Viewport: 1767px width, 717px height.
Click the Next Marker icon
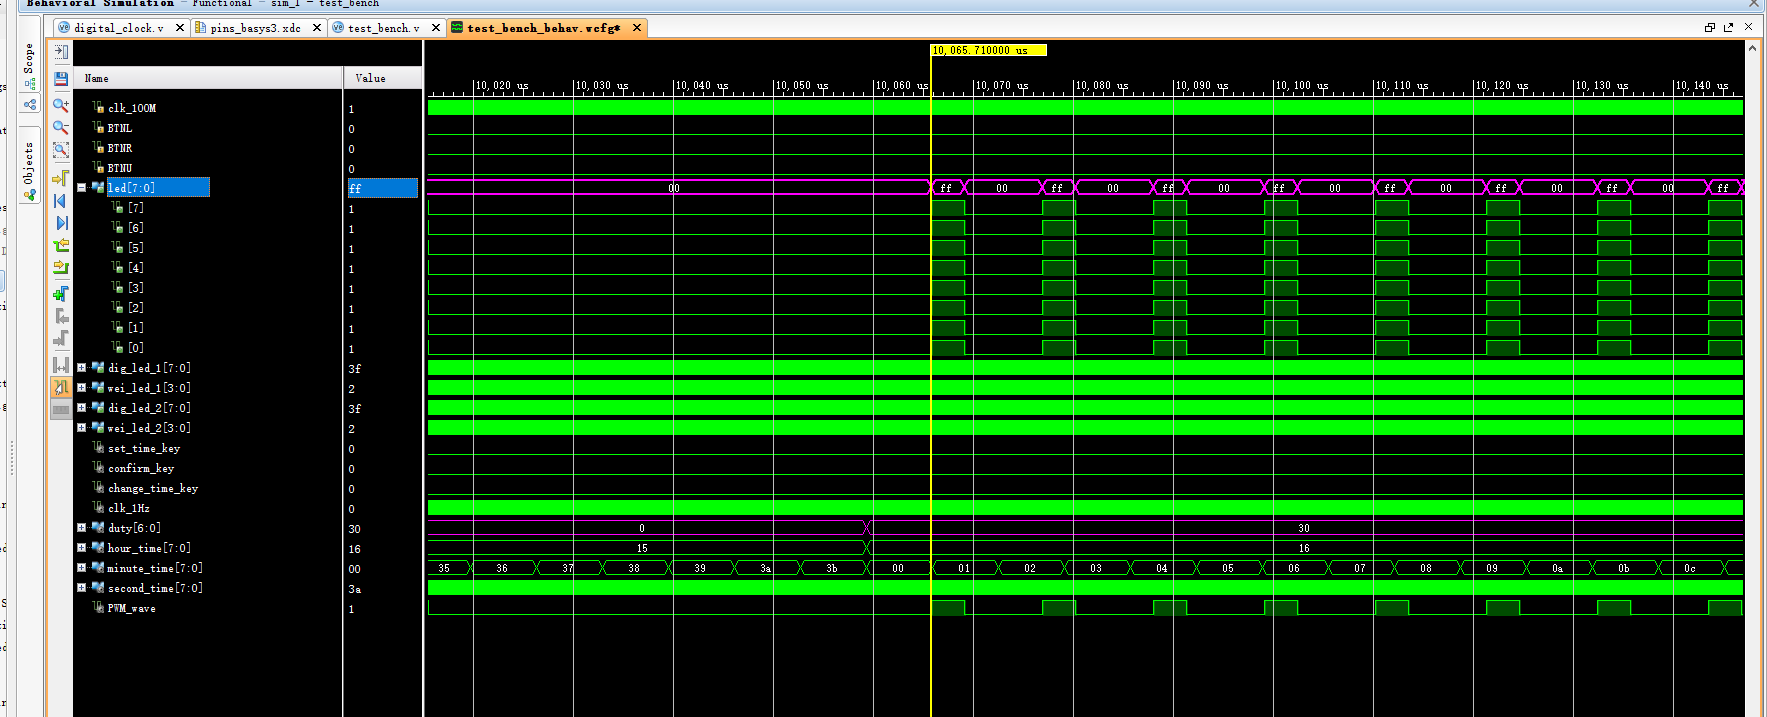pyautogui.click(x=61, y=338)
